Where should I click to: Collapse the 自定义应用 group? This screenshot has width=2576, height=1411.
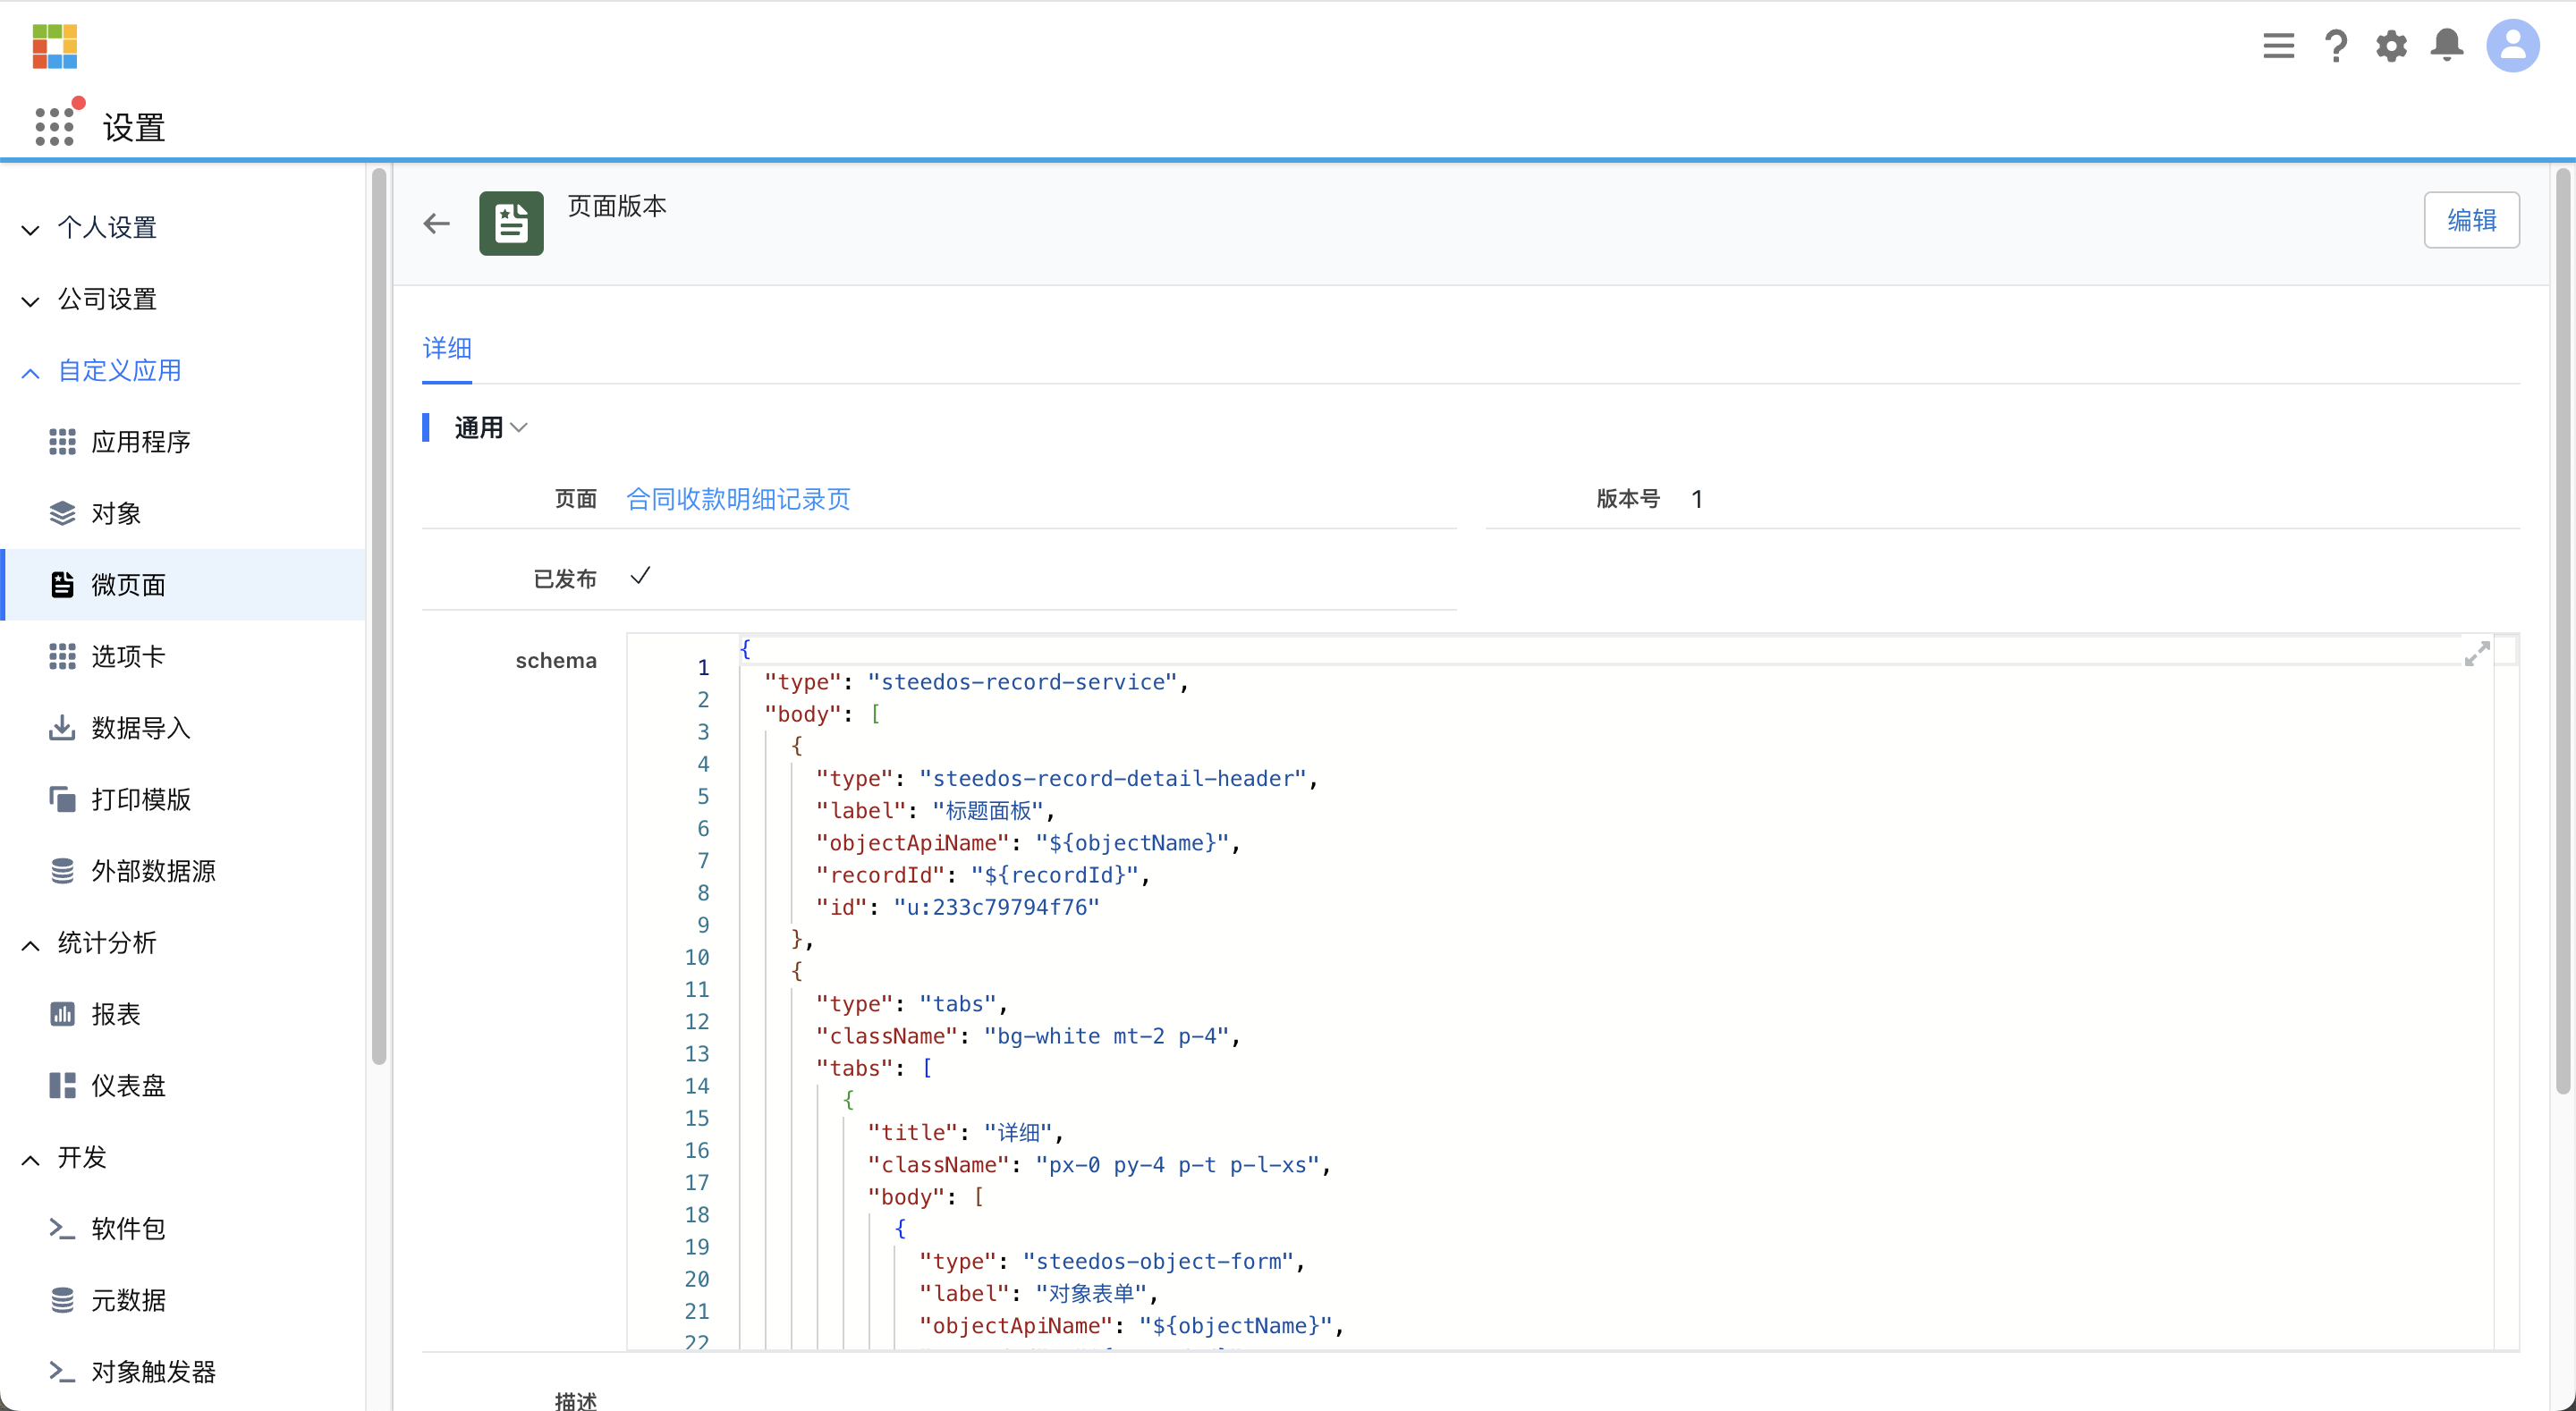(118, 371)
